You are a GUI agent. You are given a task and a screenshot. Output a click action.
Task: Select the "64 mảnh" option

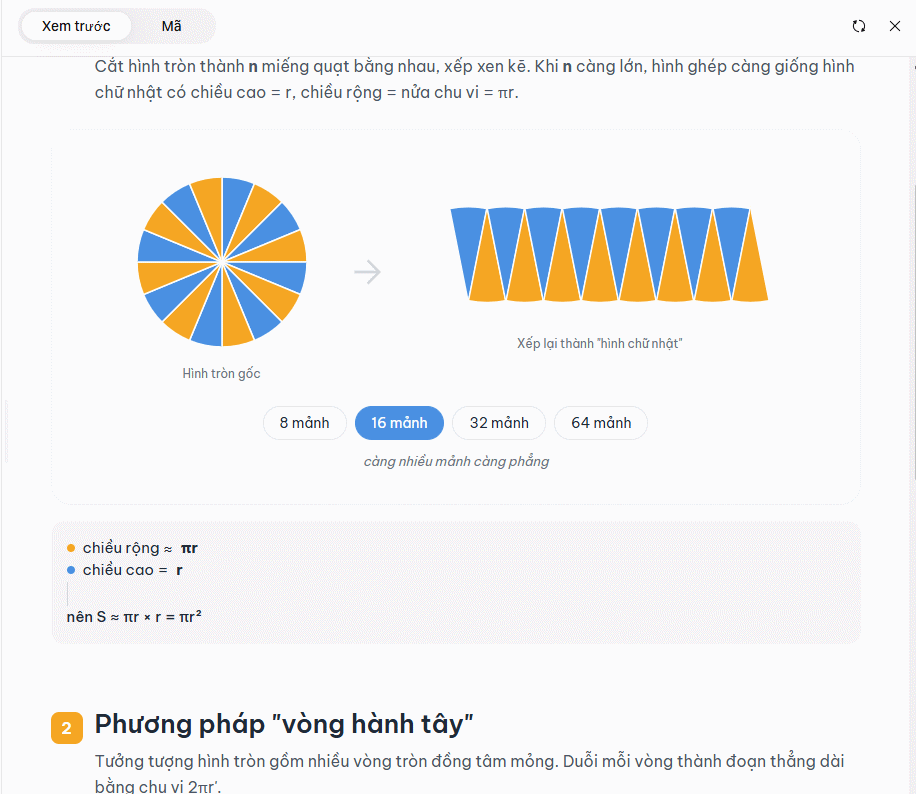click(600, 423)
